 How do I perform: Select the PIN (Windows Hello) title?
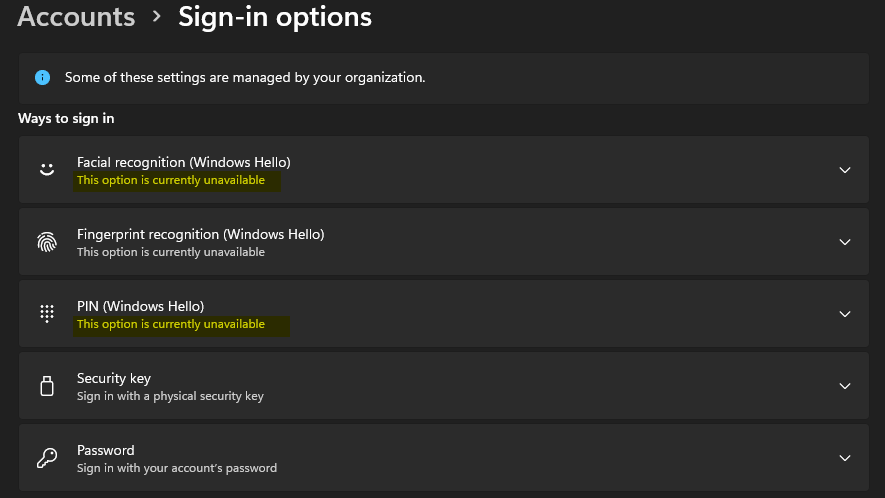click(140, 306)
